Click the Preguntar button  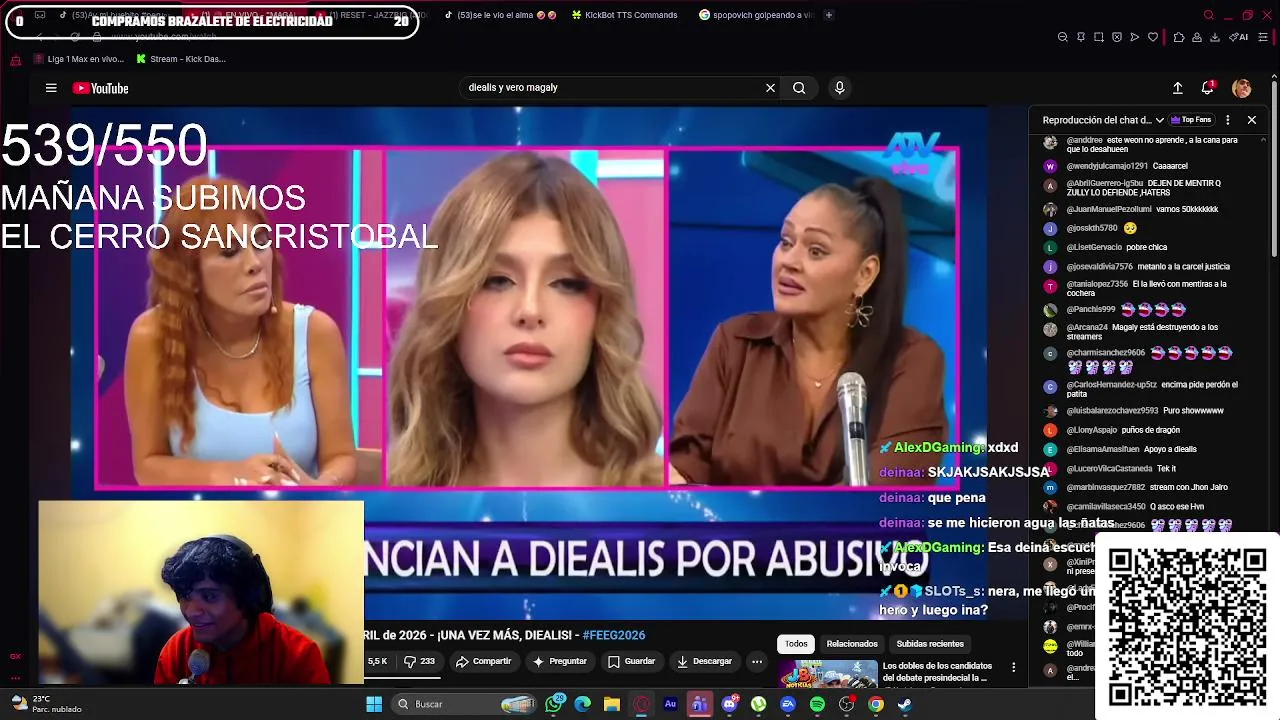pyautogui.click(x=560, y=661)
